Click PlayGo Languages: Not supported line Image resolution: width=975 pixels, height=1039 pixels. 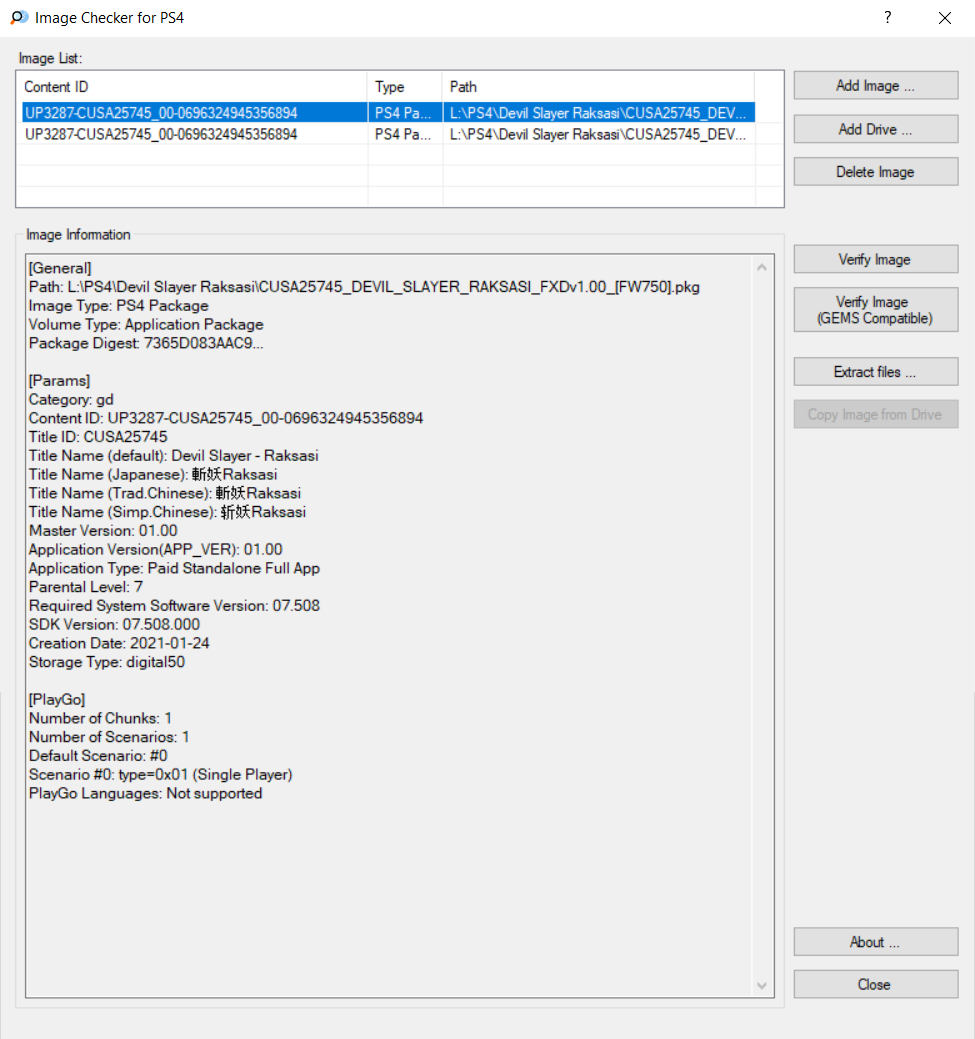tap(146, 793)
